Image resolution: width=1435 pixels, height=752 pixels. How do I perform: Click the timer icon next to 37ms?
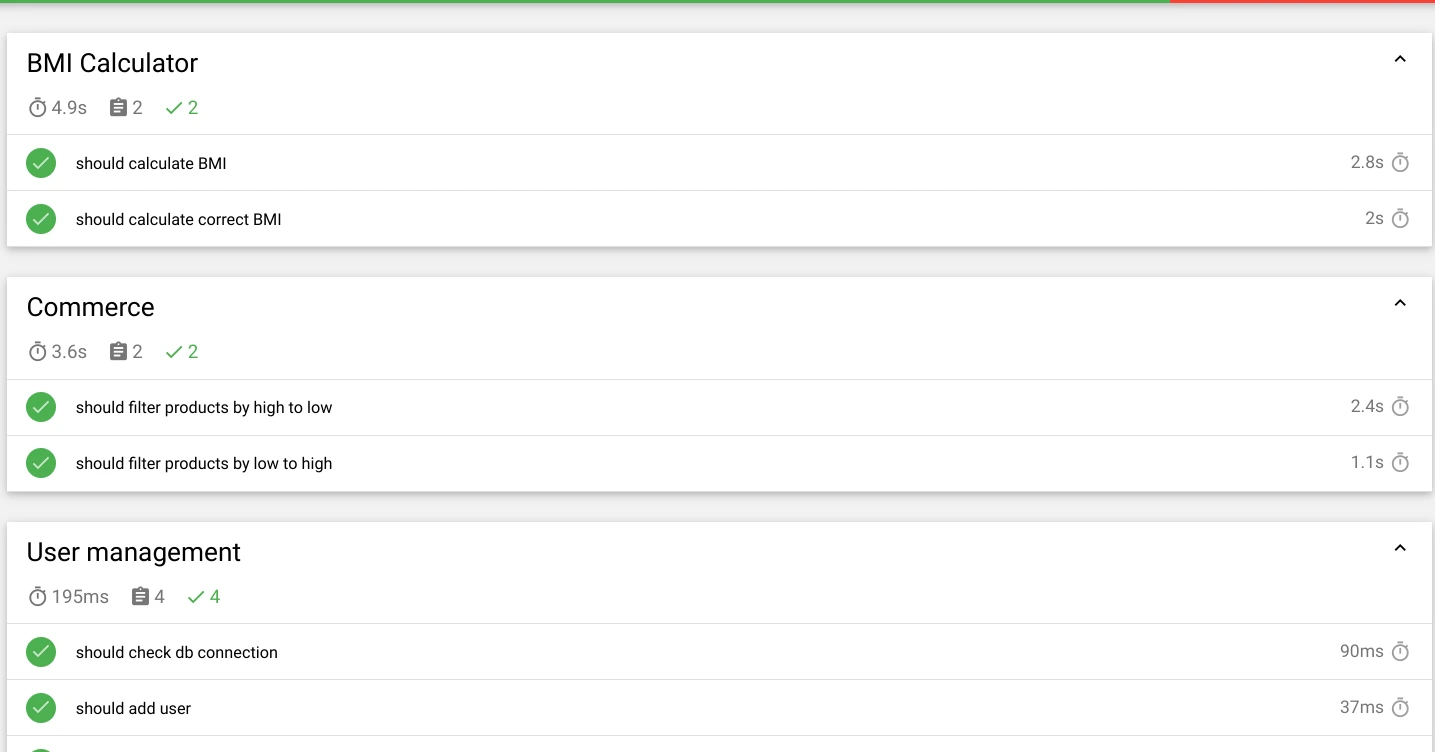point(1400,707)
